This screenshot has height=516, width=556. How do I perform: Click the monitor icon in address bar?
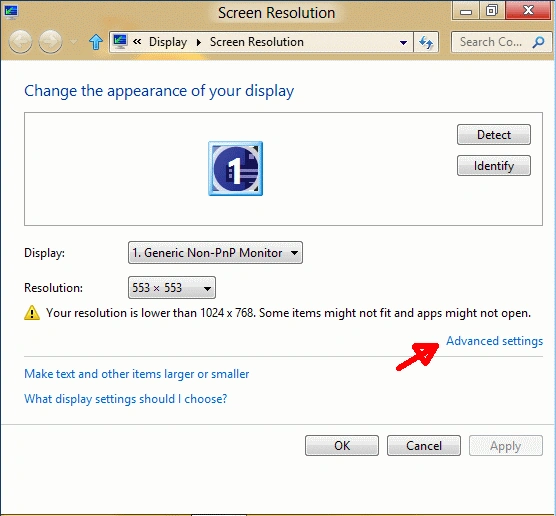[x=120, y=41]
